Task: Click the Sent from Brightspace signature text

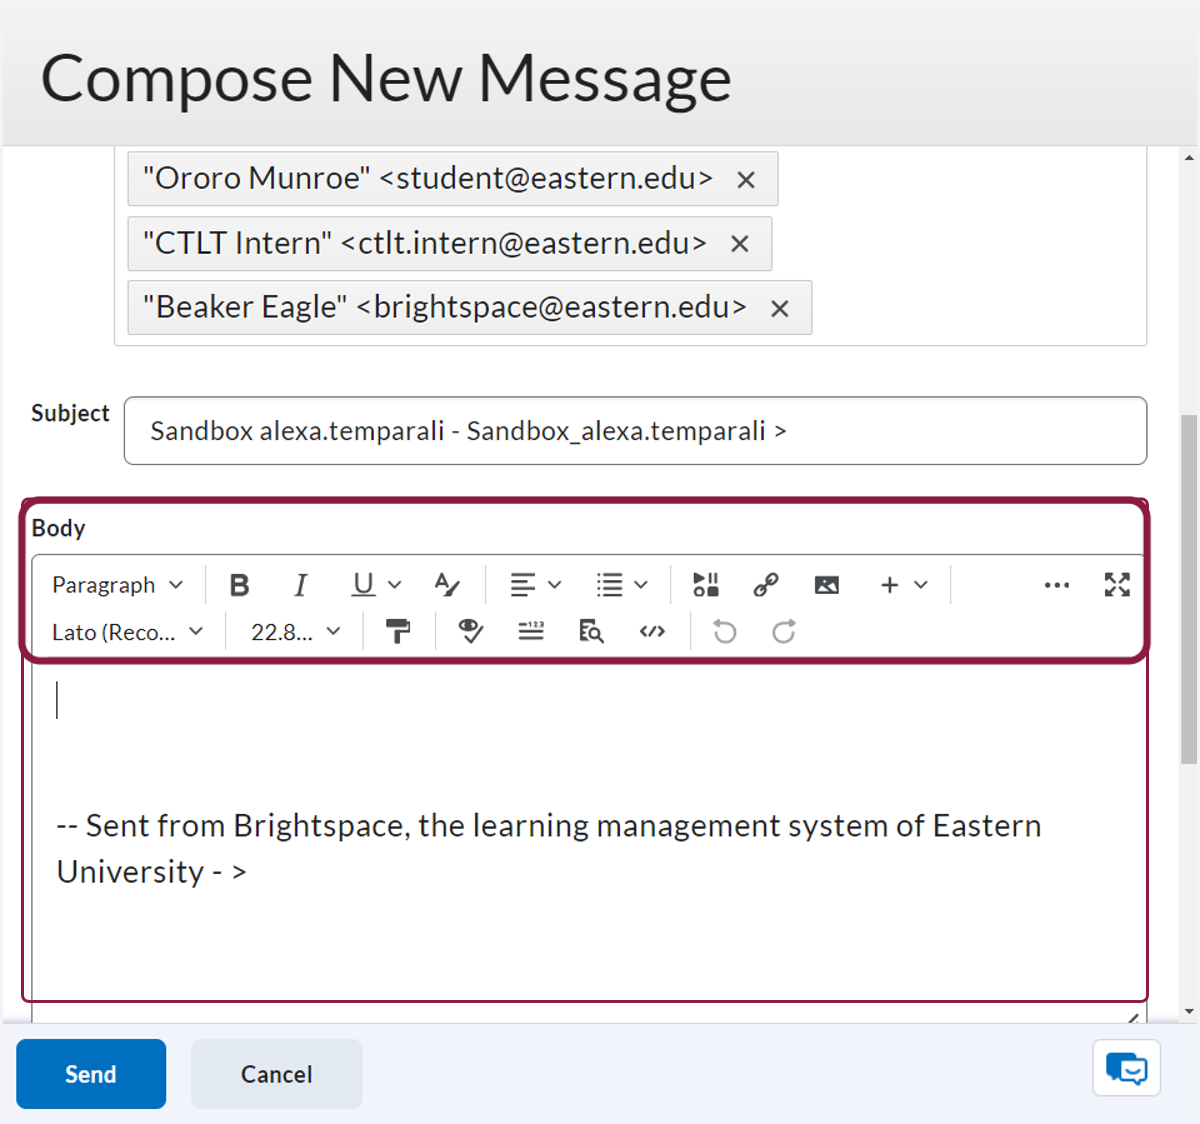Action: point(549,848)
